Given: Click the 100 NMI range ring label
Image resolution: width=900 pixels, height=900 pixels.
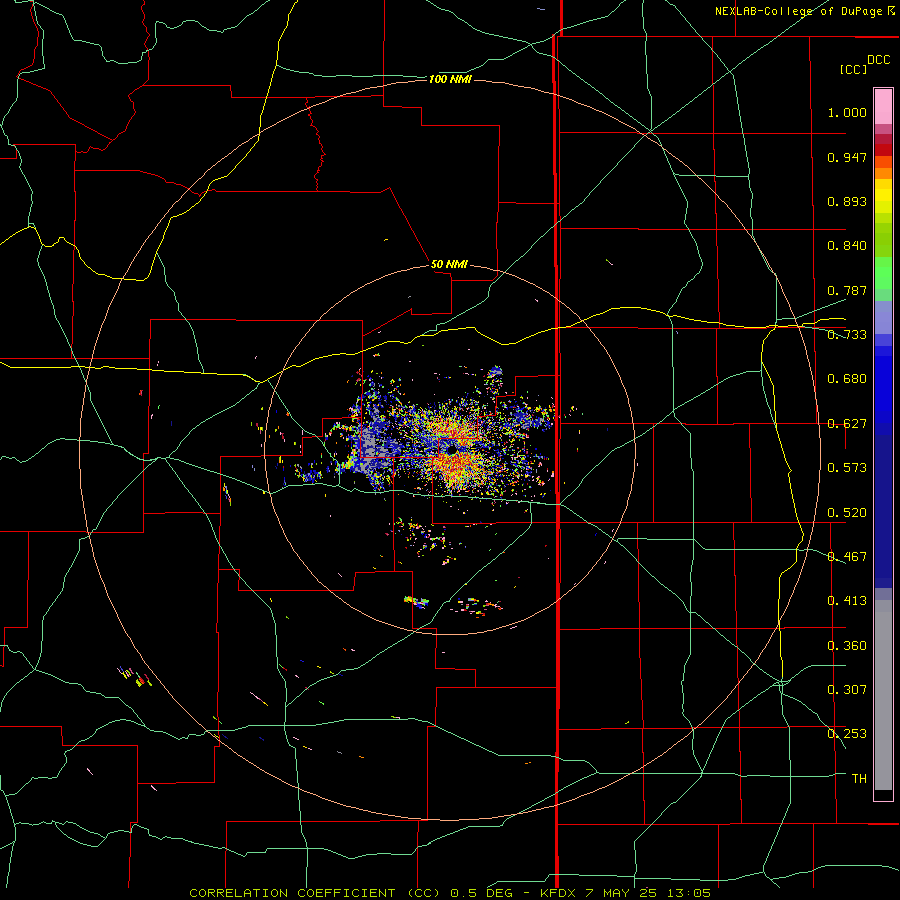Looking at the screenshot, I should (450, 79).
